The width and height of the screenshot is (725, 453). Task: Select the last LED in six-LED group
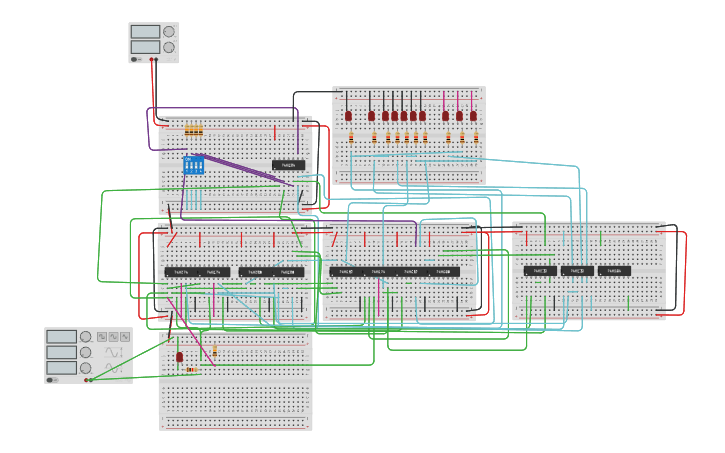click(422, 116)
